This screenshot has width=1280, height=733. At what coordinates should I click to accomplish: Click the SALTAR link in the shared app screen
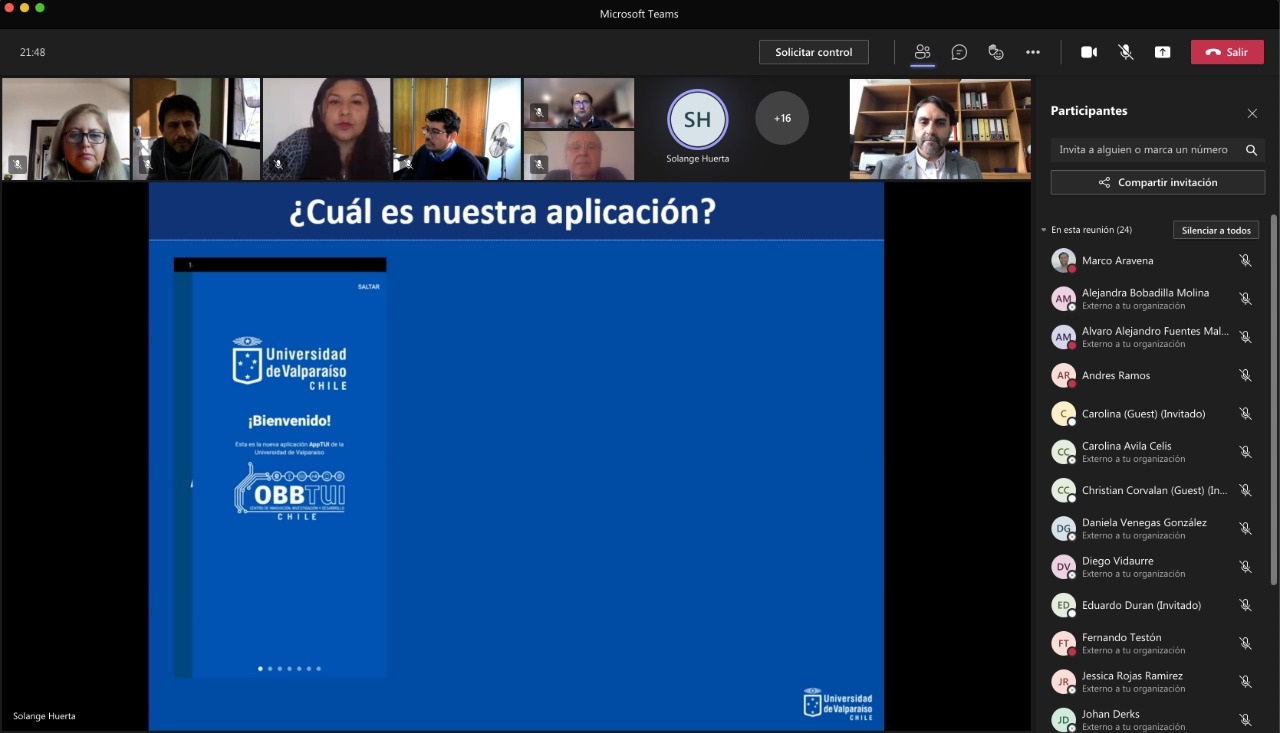[x=369, y=287]
